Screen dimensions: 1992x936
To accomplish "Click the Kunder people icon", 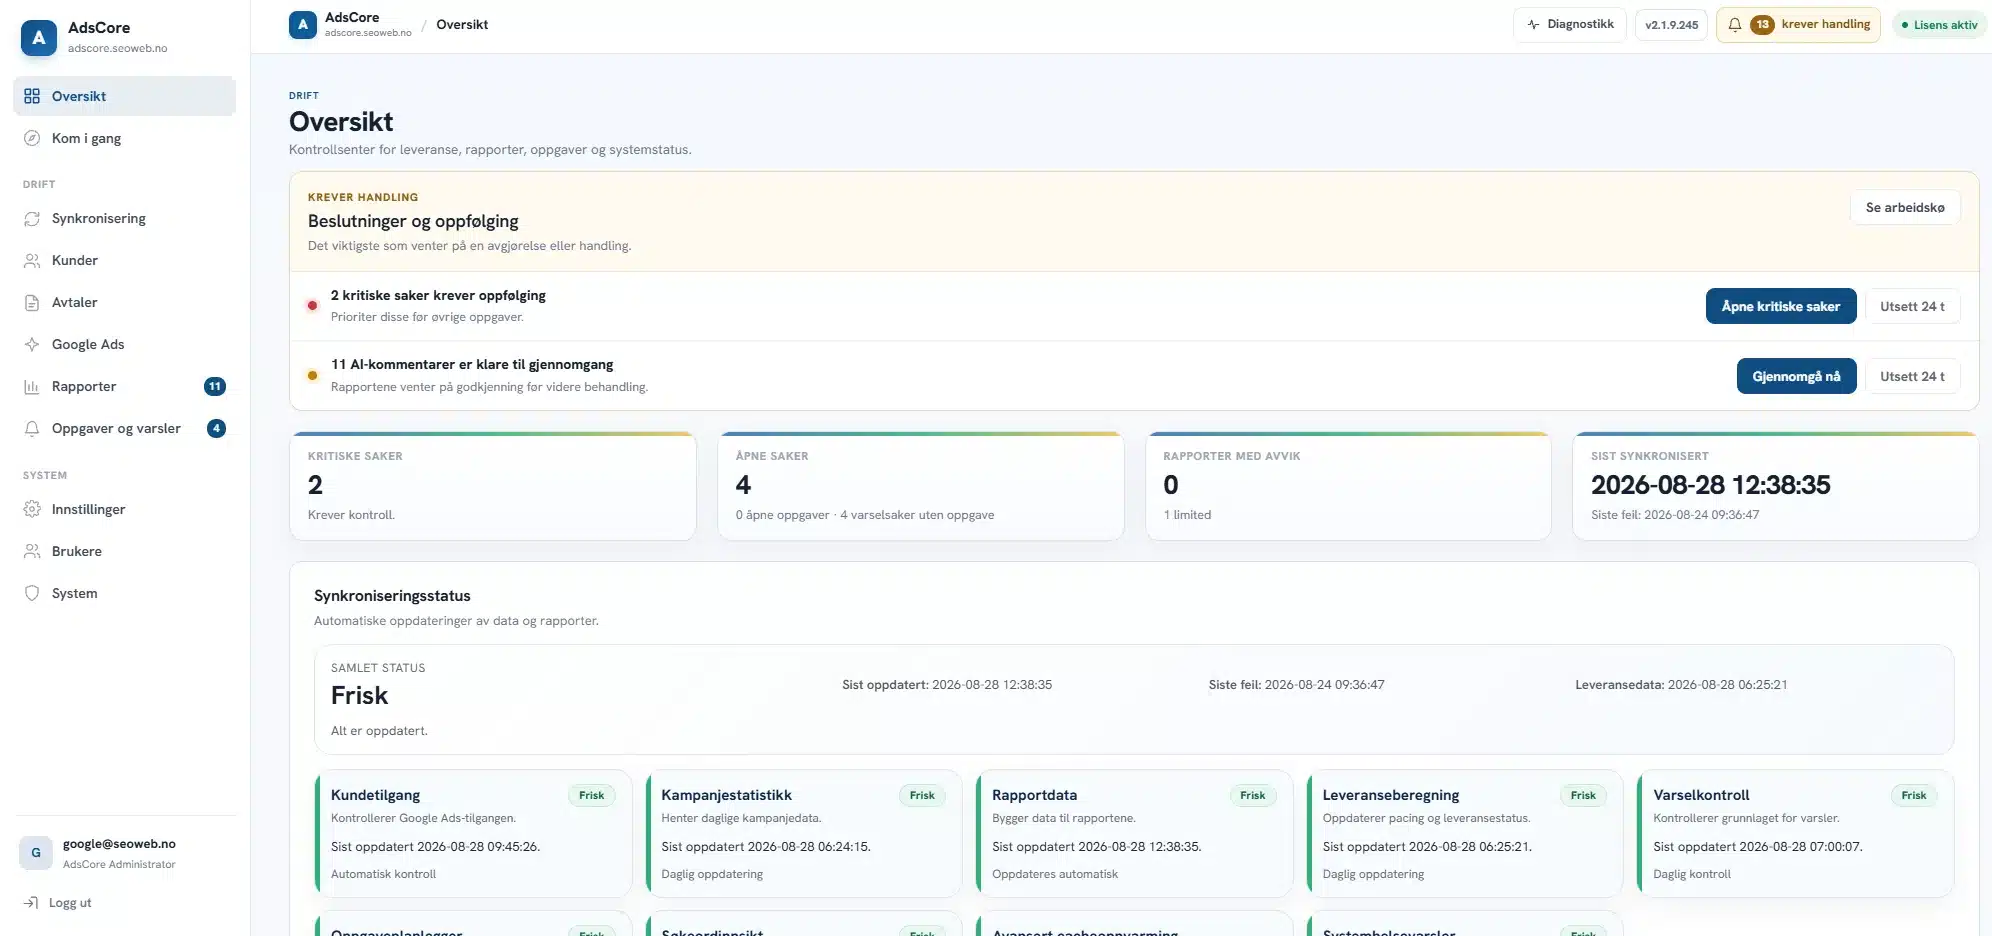I will [32, 260].
